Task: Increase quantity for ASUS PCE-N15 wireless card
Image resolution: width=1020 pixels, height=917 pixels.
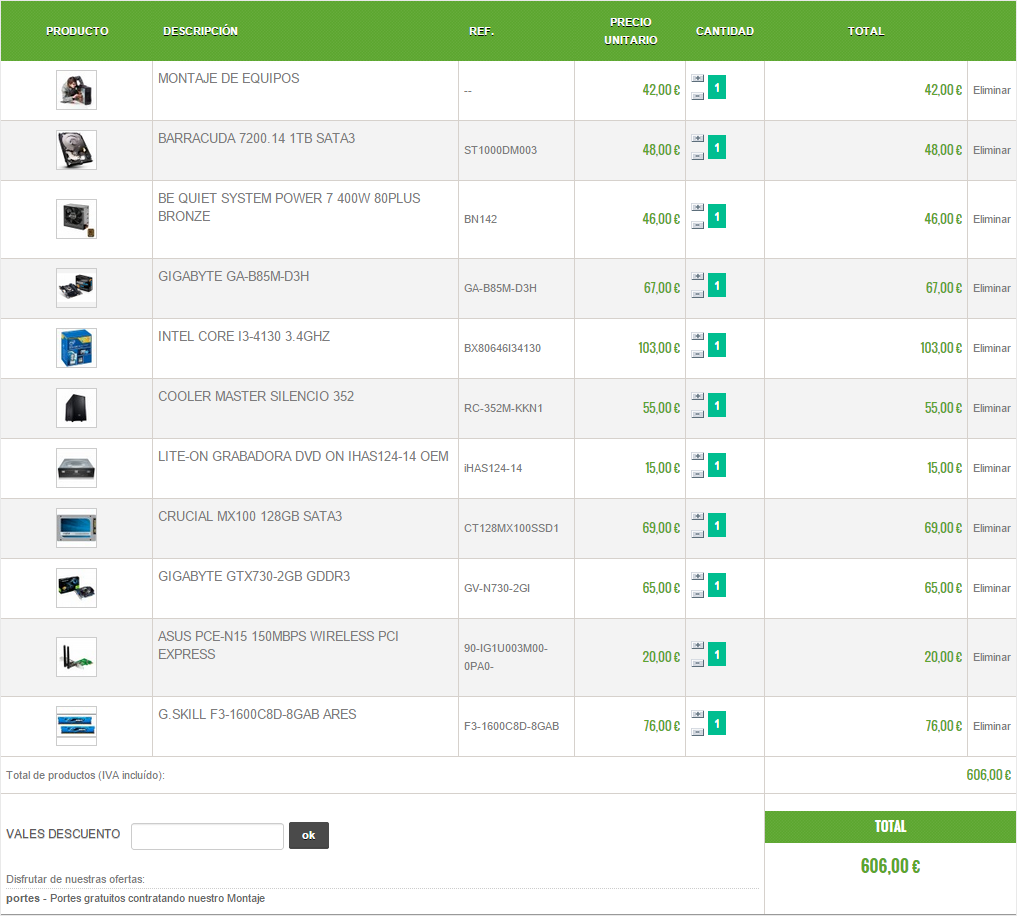Action: [x=697, y=645]
